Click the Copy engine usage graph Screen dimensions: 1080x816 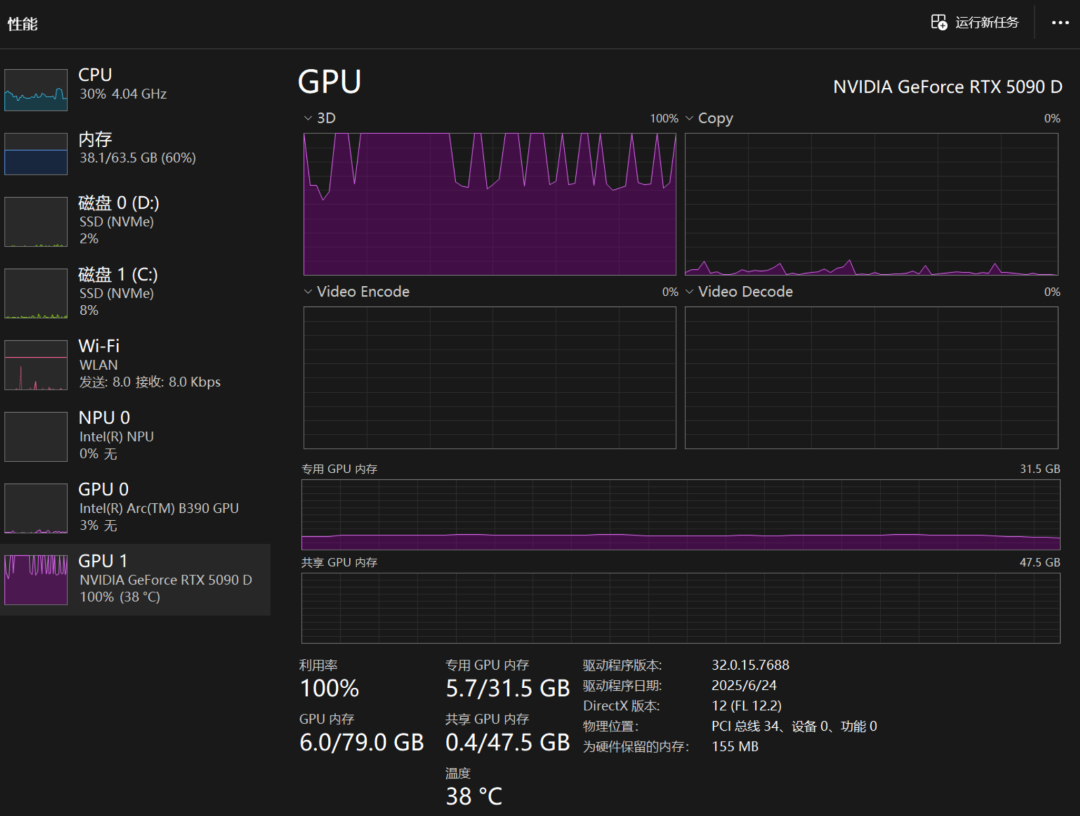(x=871, y=204)
